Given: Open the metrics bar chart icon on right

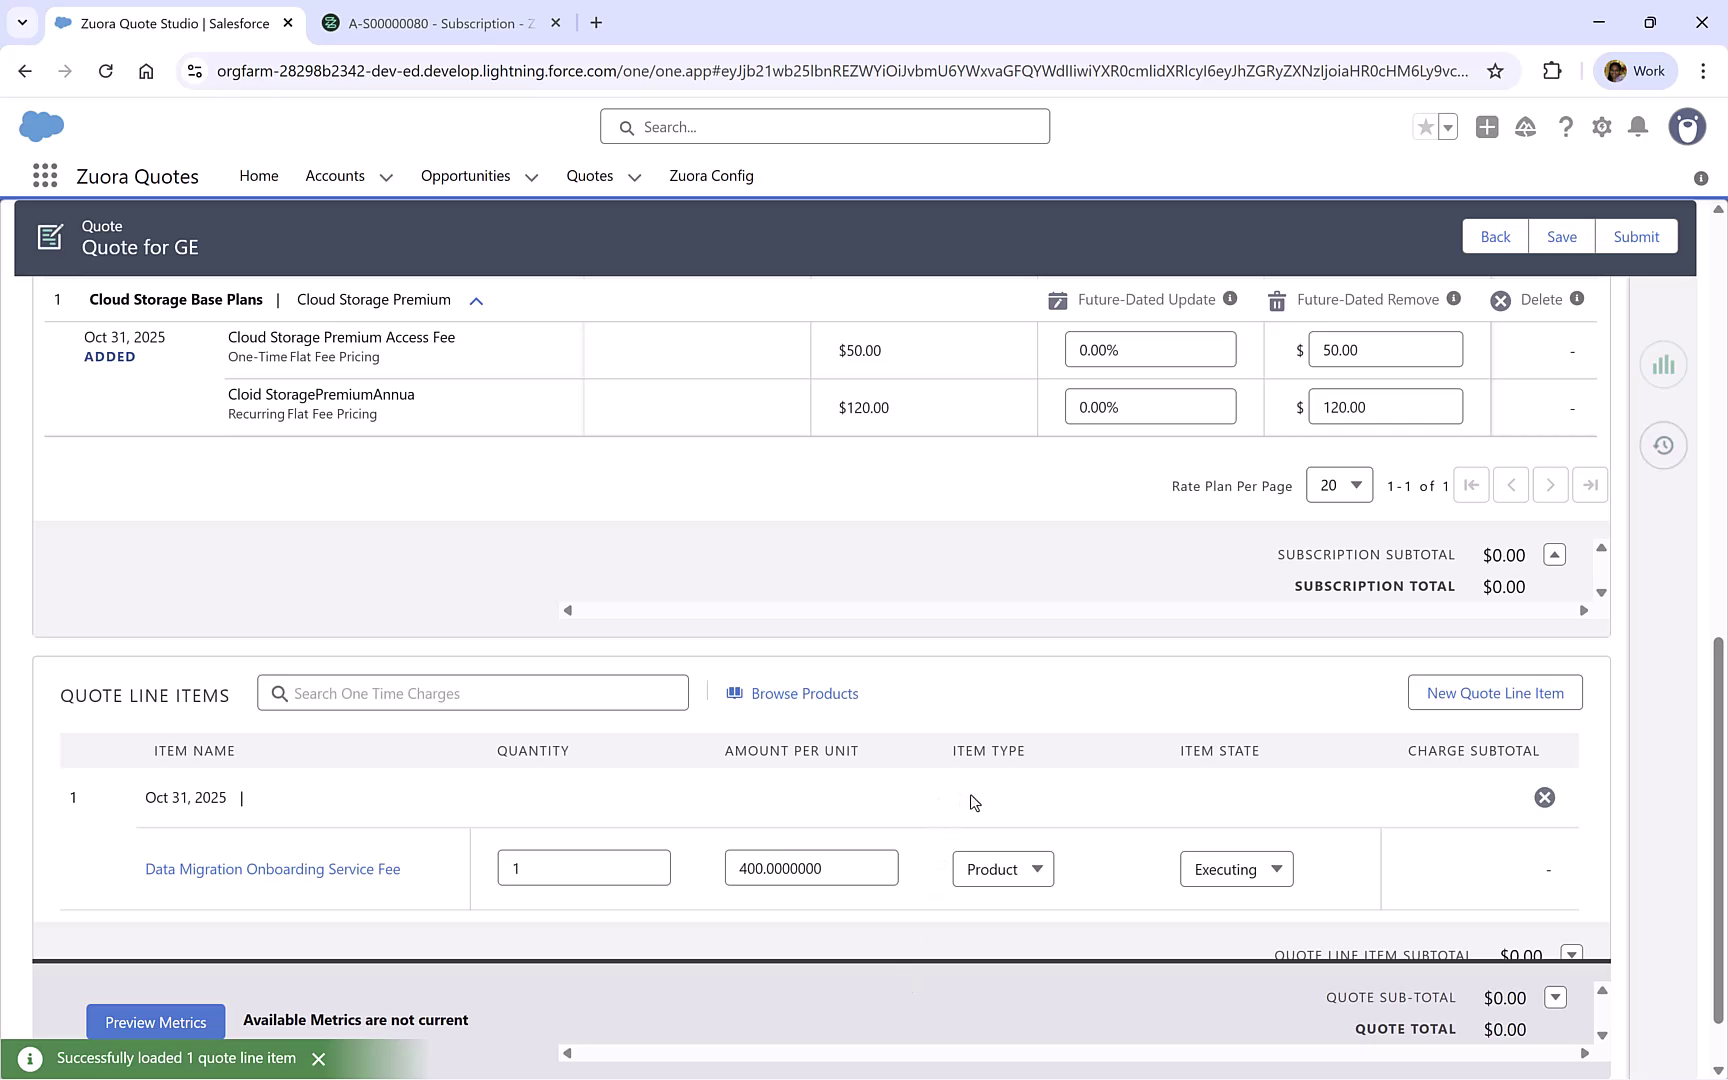Looking at the screenshot, I should (1663, 365).
